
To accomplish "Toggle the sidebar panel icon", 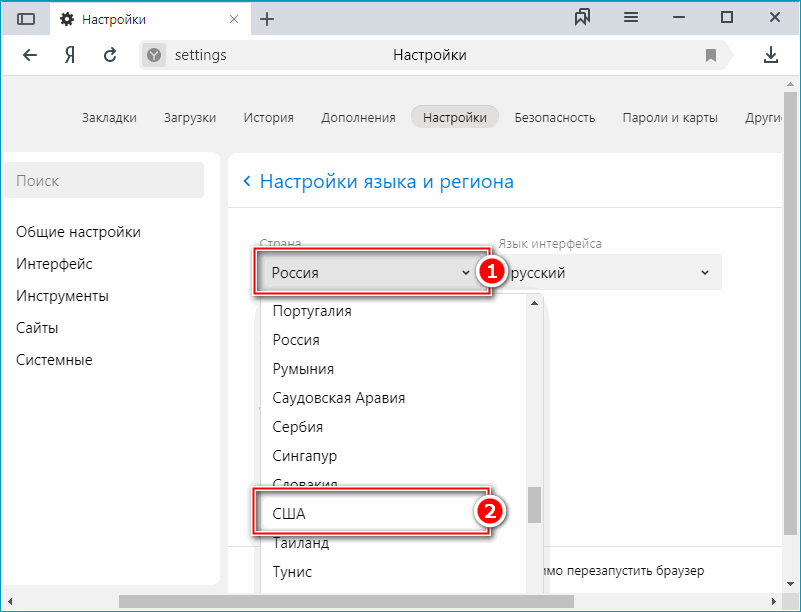I will coord(26,19).
